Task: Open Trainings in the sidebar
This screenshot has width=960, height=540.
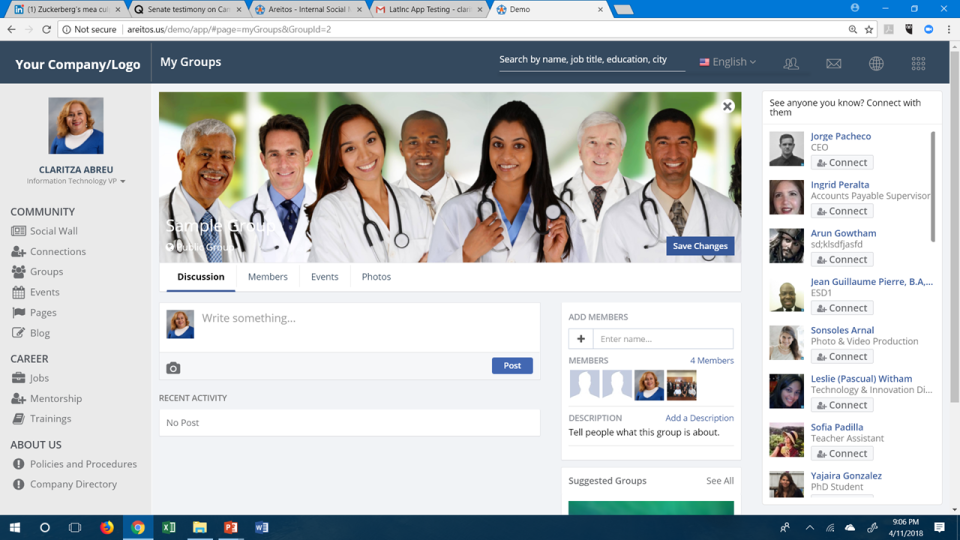Action: pyautogui.click(x=41, y=419)
